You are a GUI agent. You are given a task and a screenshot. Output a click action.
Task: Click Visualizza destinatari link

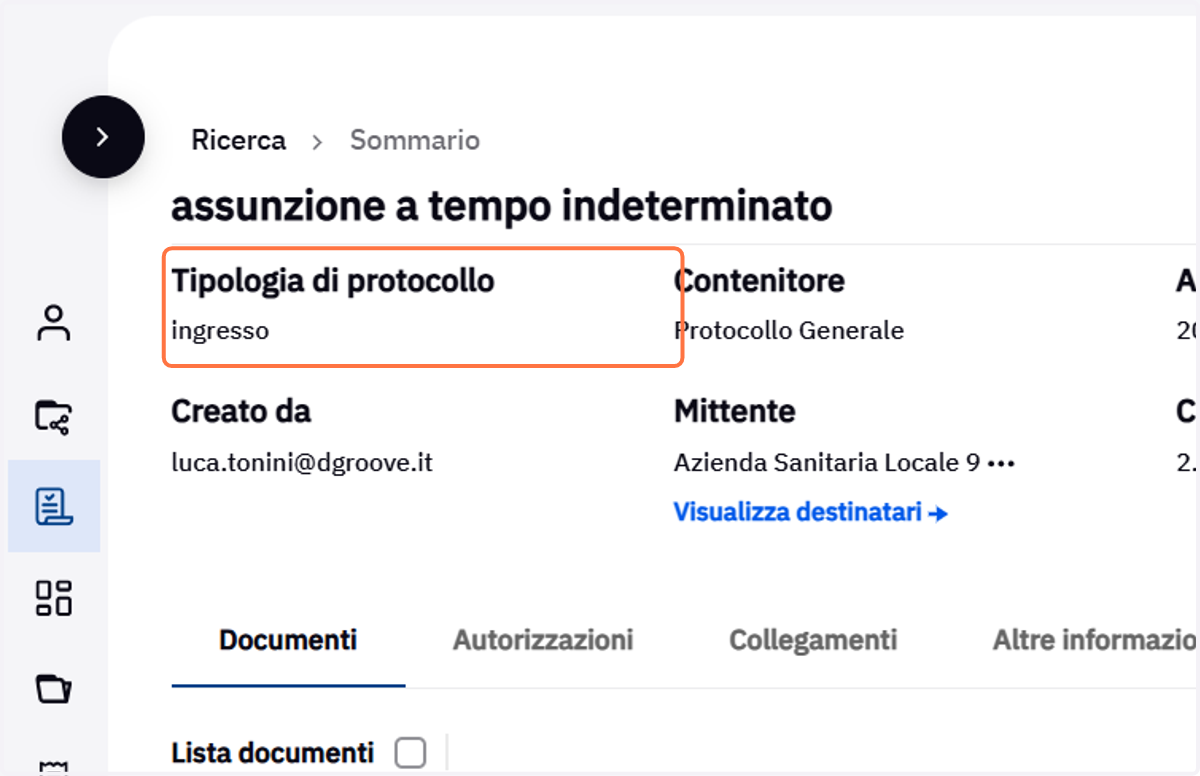click(x=811, y=513)
